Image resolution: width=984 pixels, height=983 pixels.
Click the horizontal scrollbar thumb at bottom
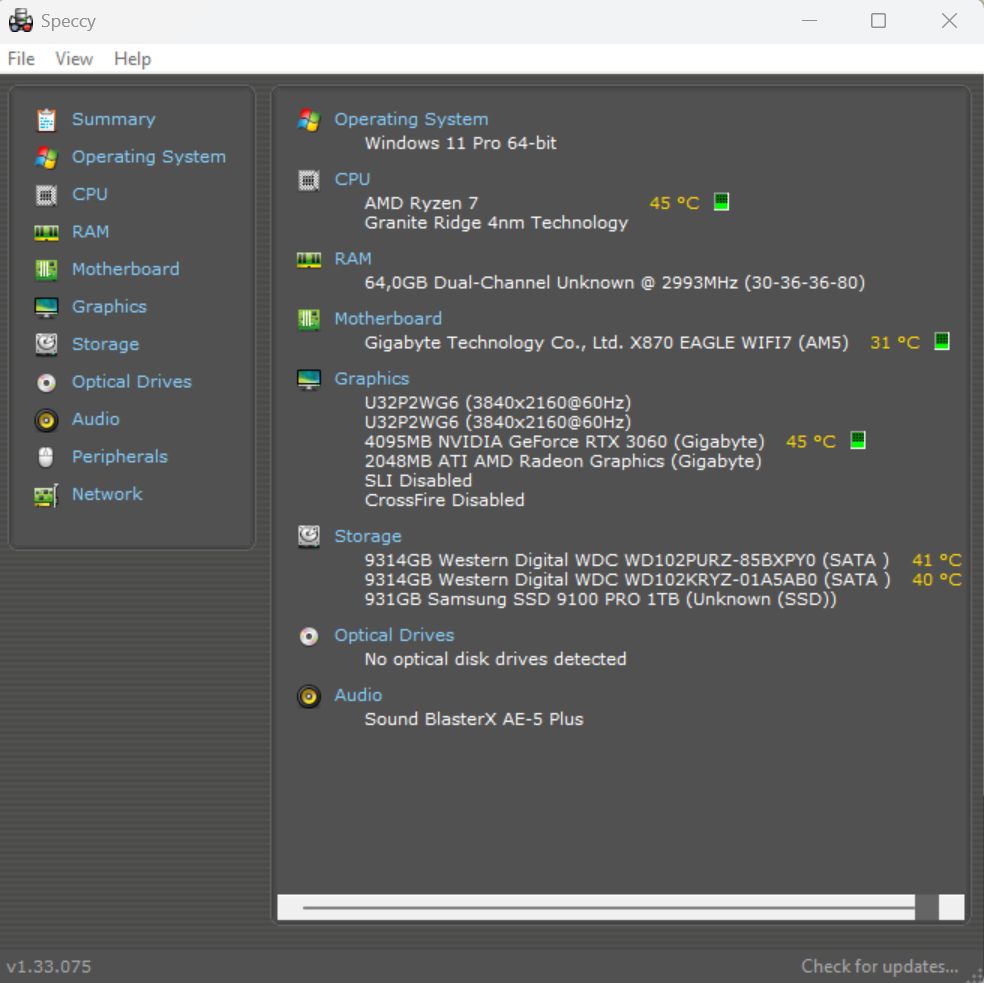point(927,908)
